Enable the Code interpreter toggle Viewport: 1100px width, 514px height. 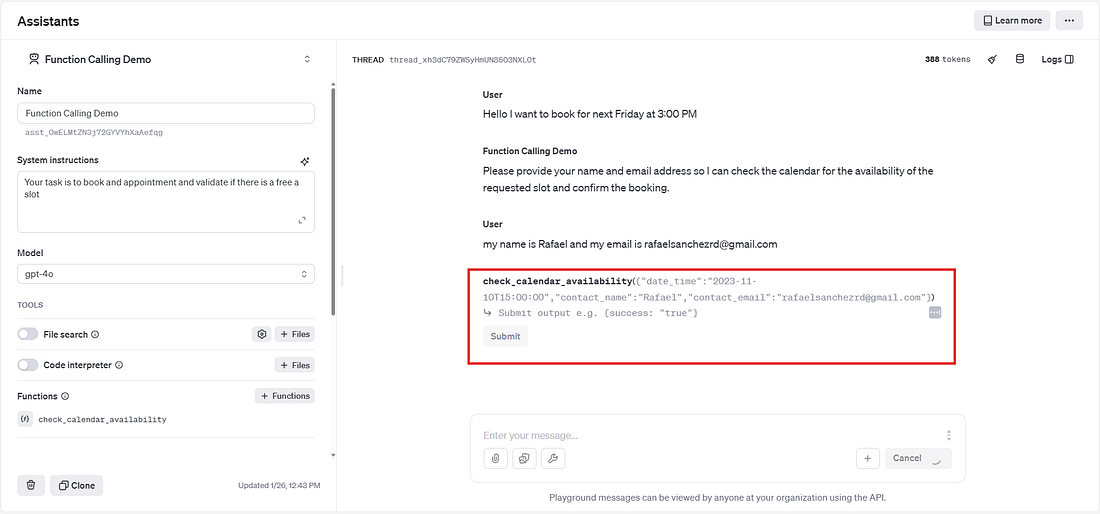pos(28,365)
